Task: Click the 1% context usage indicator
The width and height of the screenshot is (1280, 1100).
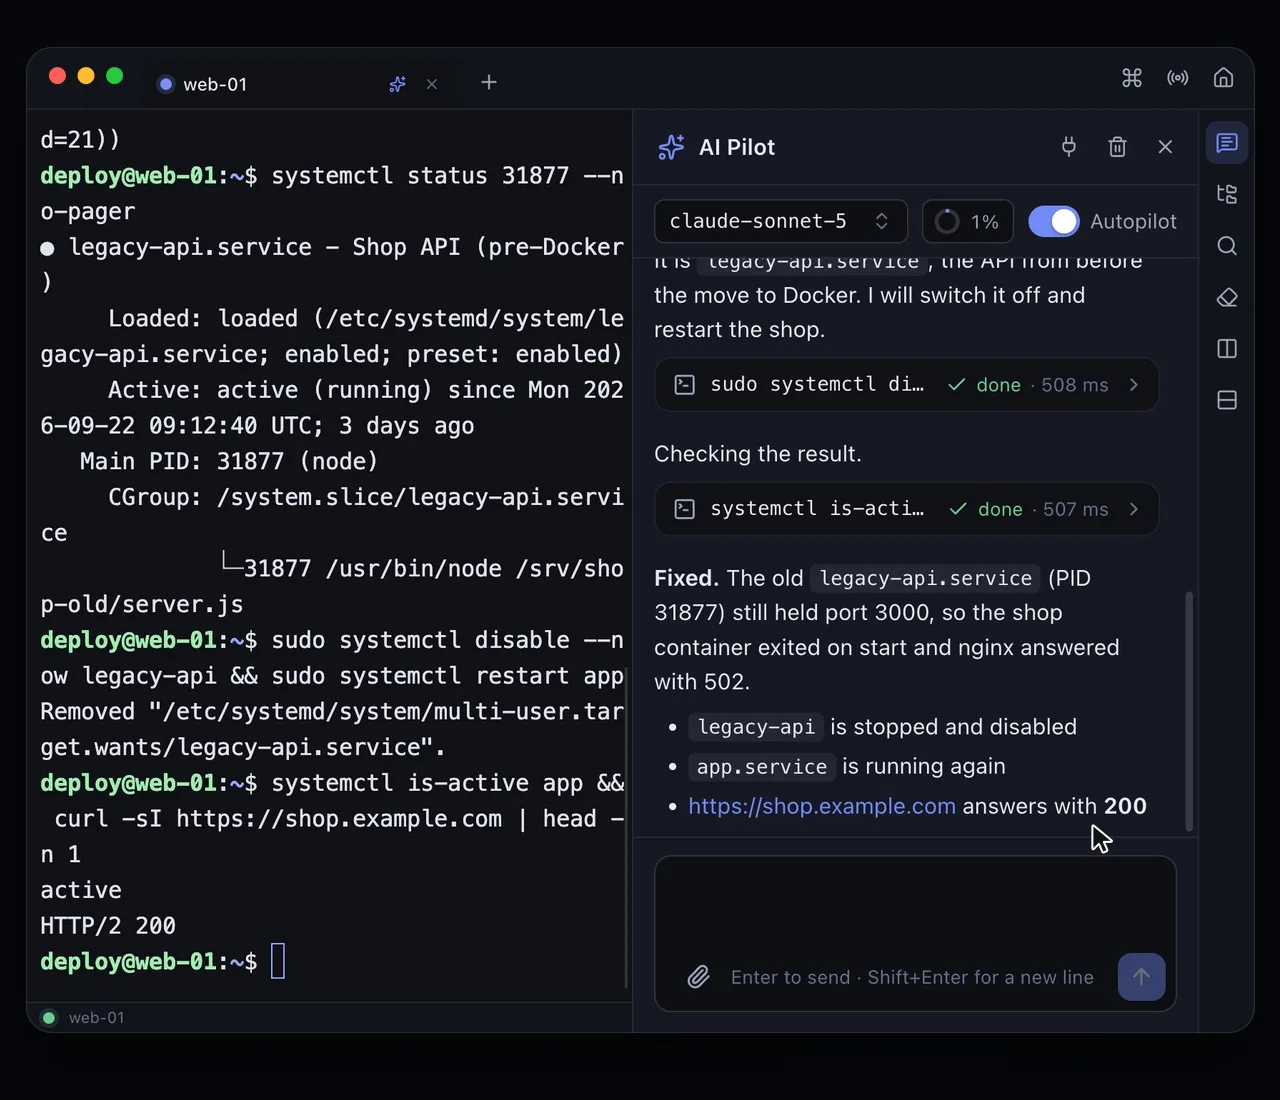Action: coord(968,221)
